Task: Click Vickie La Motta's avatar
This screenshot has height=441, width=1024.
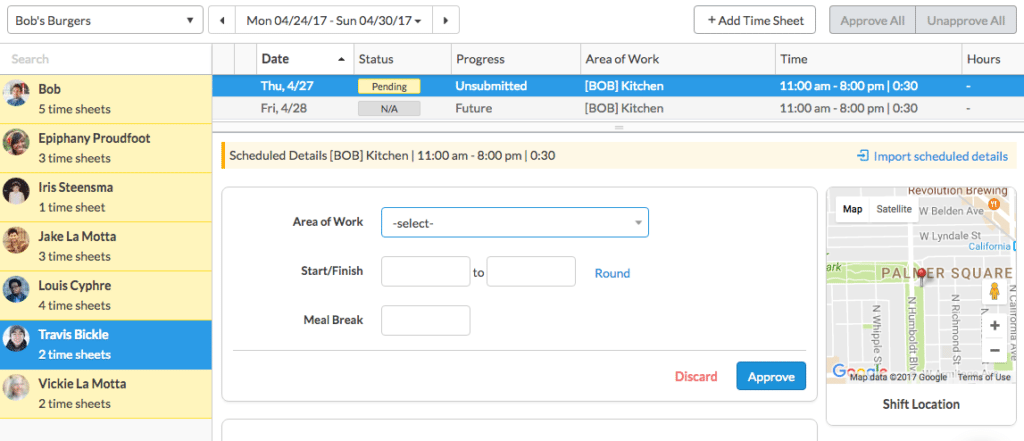Action: 16,387
